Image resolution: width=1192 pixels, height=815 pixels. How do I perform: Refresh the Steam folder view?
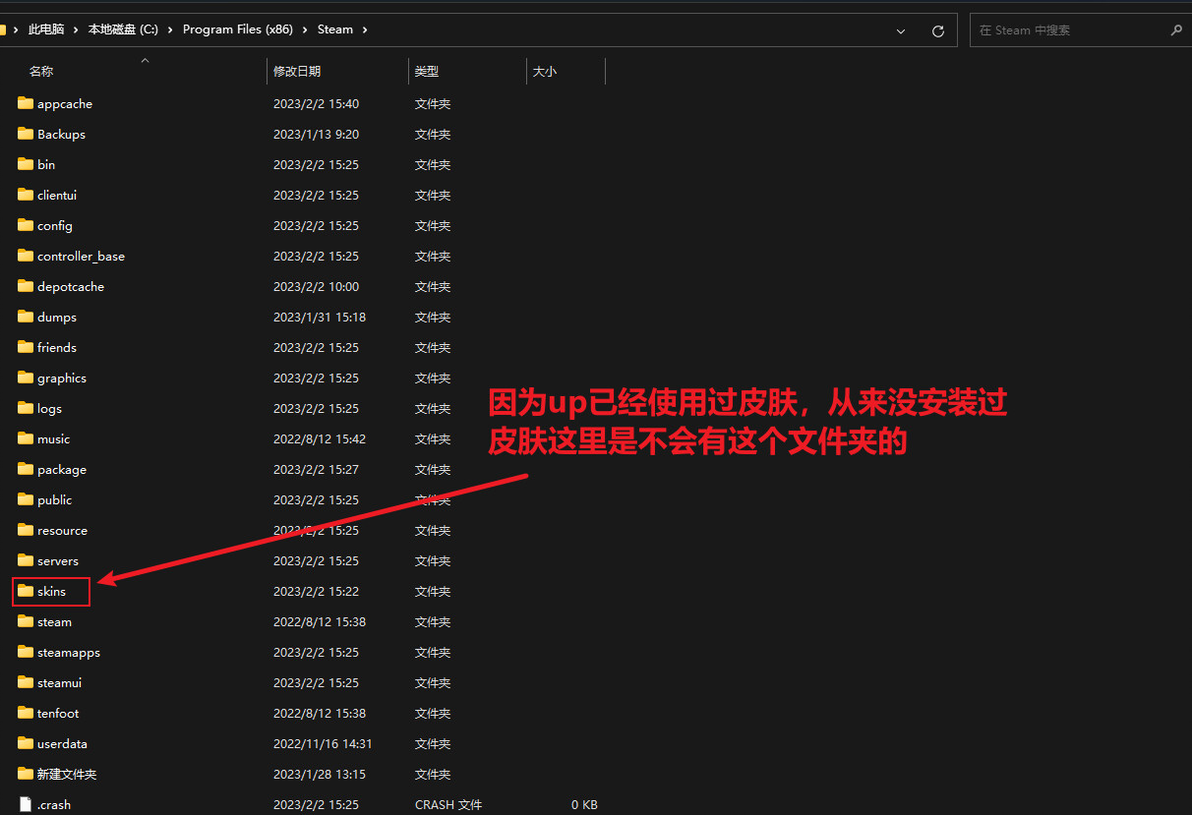coord(938,30)
